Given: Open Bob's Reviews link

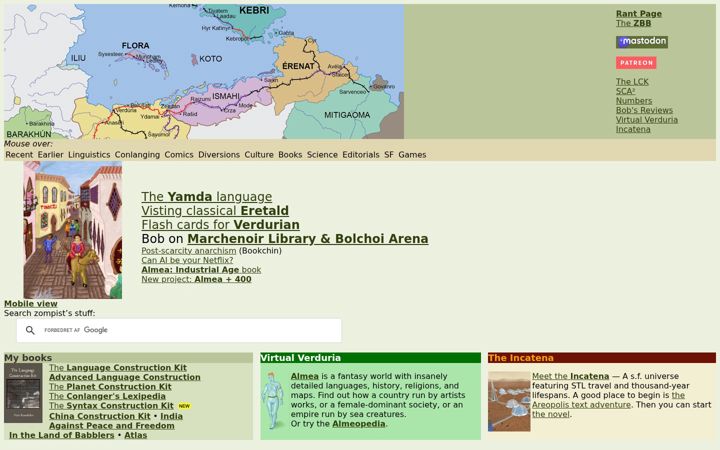Looking at the screenshot, I should point(644,110).
